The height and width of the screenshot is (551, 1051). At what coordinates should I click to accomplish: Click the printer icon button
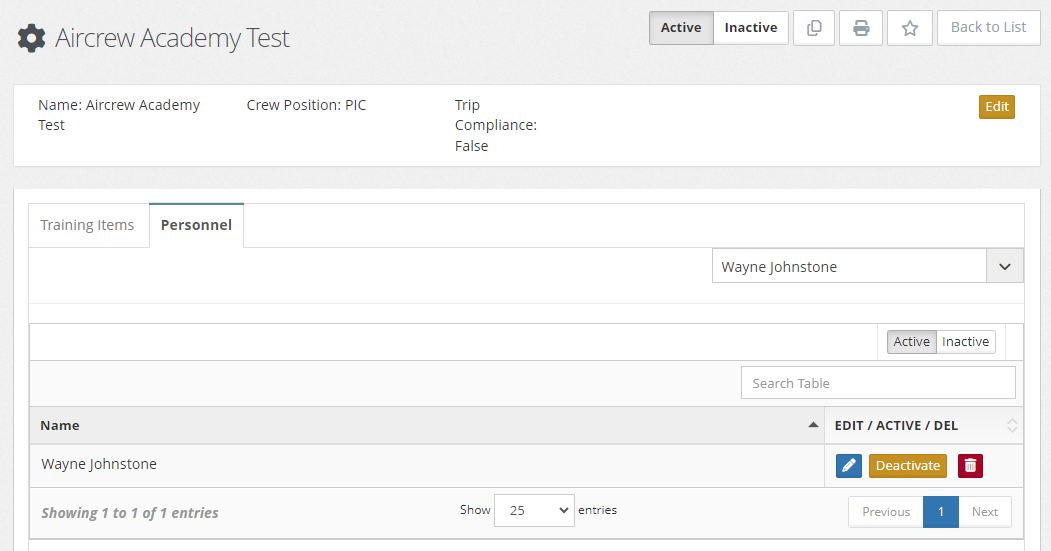pyautogui.click(x=861, y=28)
